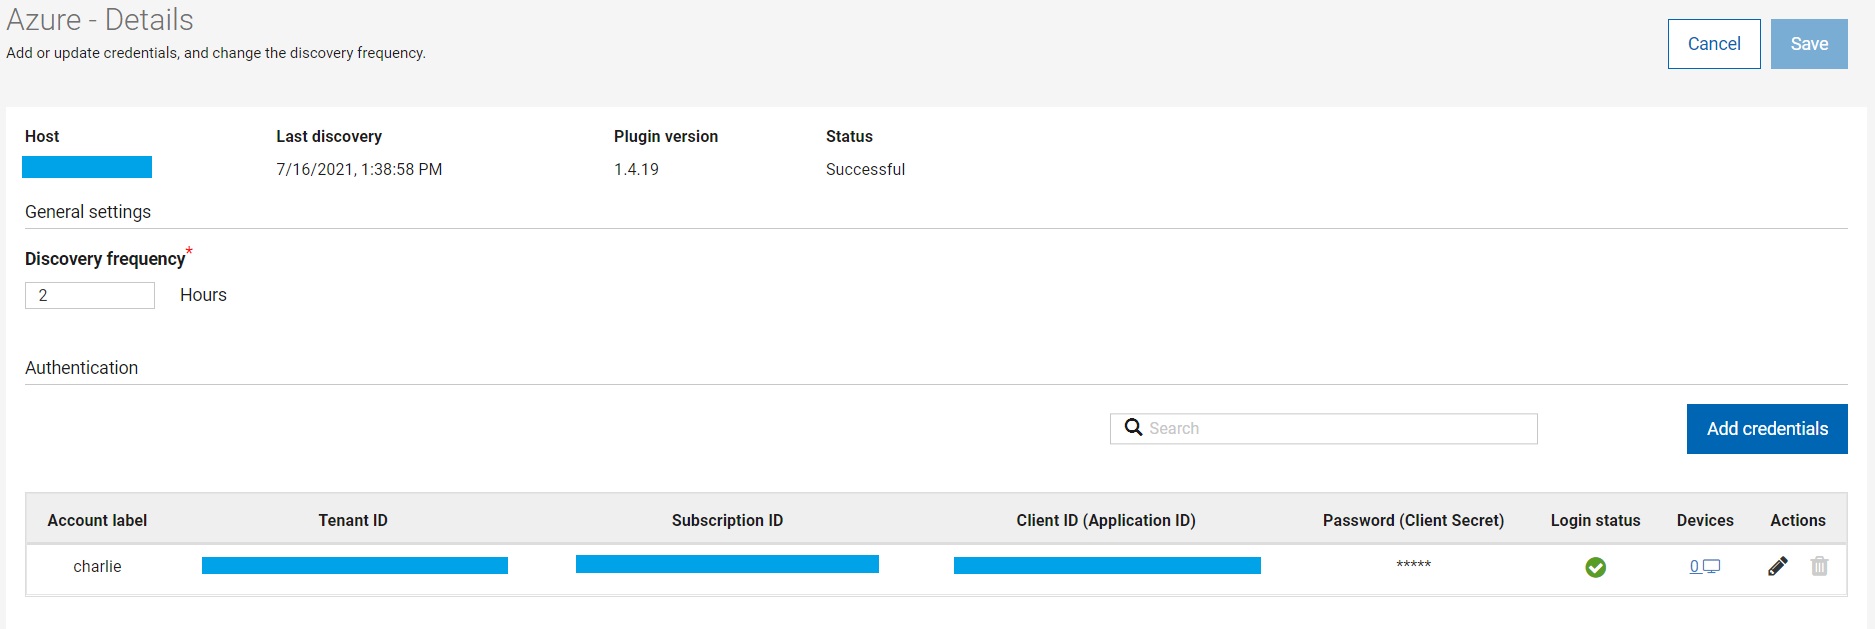Click the Password (Client Secret) column header
Screen dimensions: 1875x629
coord(1413,520)
